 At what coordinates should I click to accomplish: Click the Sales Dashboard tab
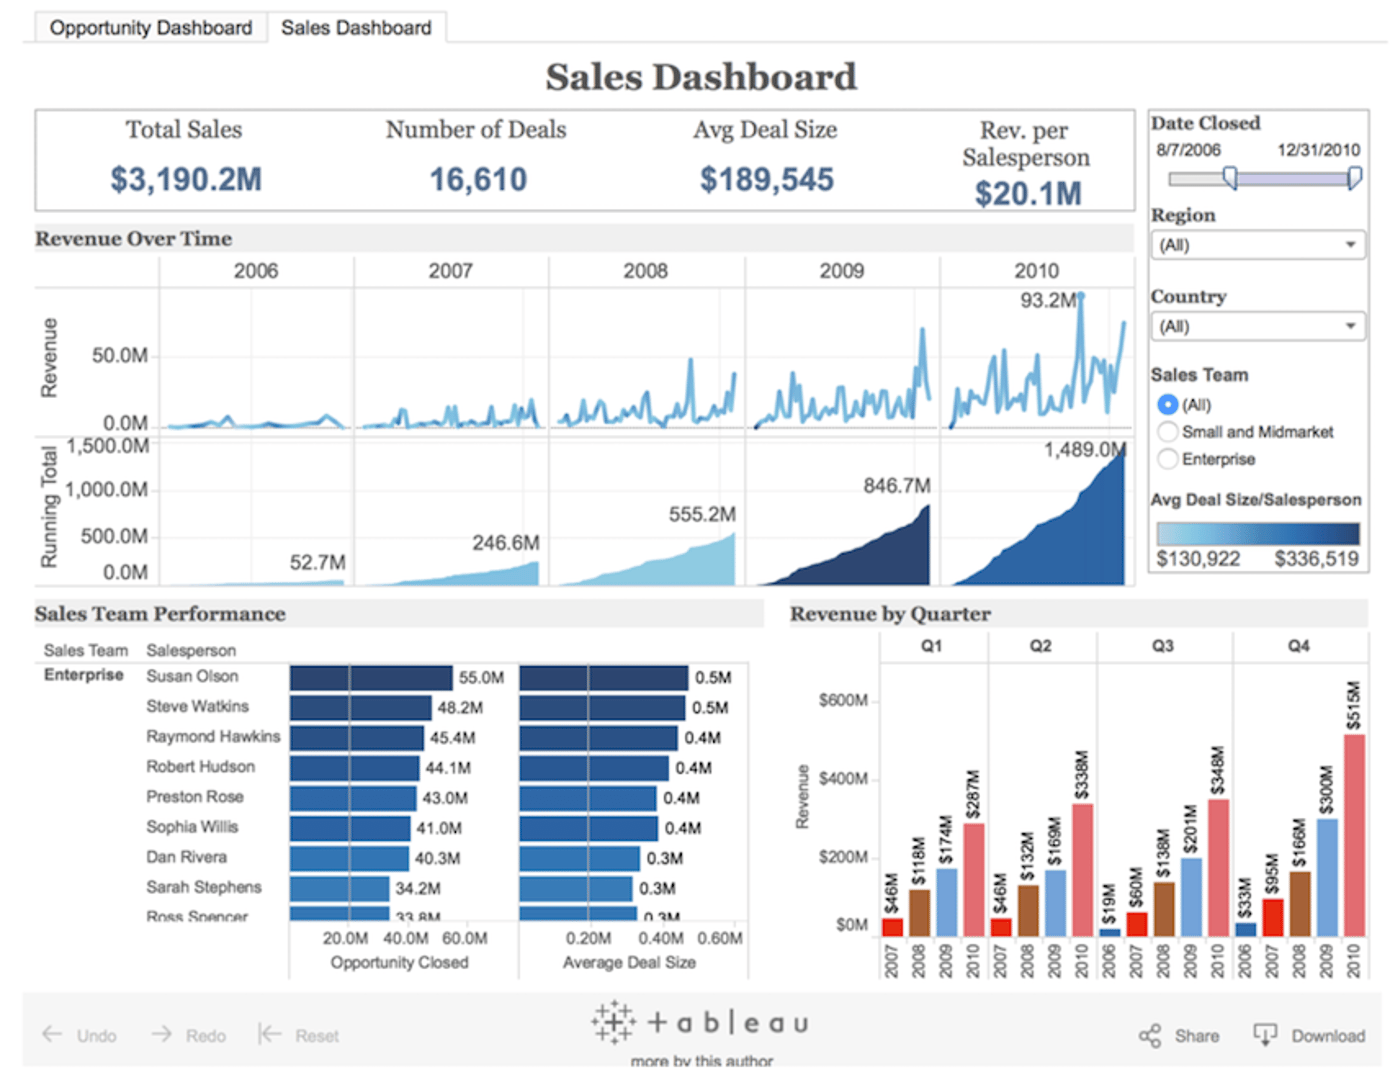(358, 27)
